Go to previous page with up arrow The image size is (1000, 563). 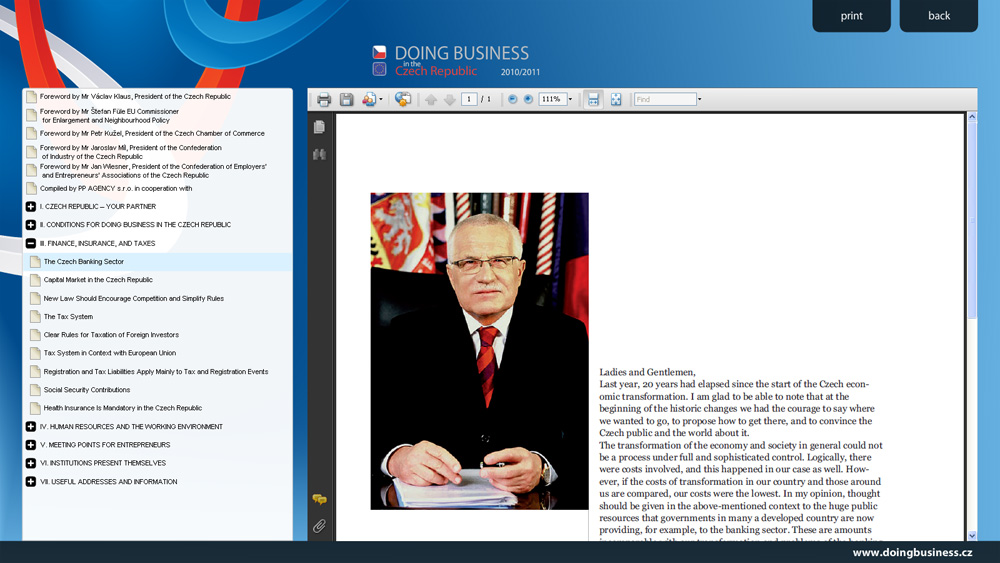[431, 99]
